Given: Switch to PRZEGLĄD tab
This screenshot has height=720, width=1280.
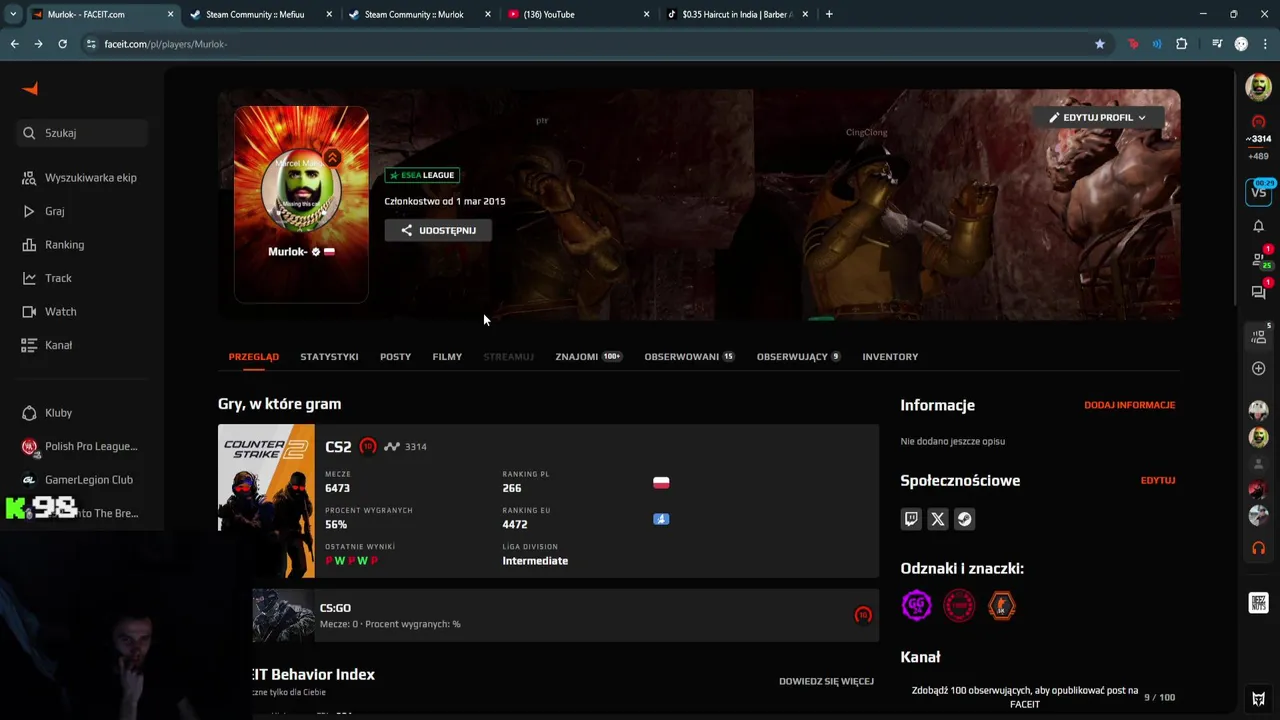Looking at the screenshot, I should click(254, 357).
